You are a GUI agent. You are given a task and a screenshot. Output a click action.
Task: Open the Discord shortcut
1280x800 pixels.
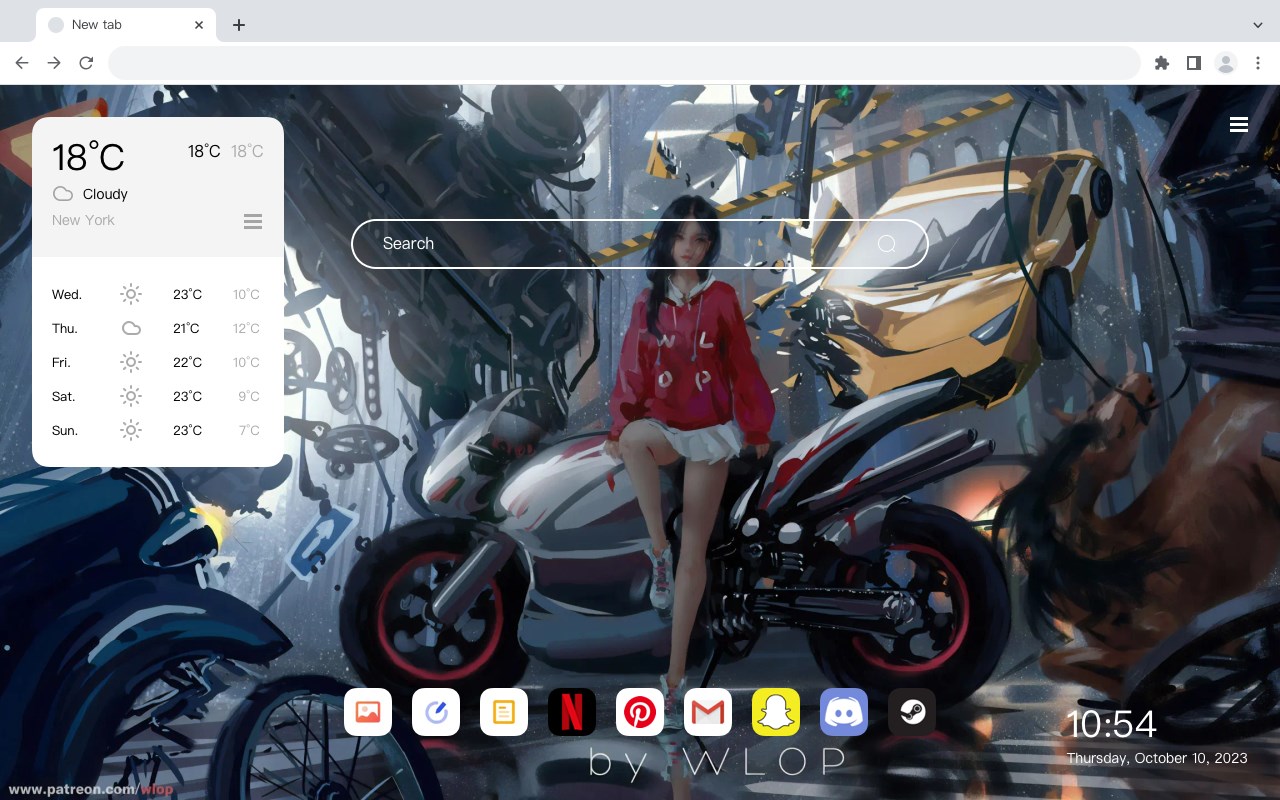coord(844,712)
